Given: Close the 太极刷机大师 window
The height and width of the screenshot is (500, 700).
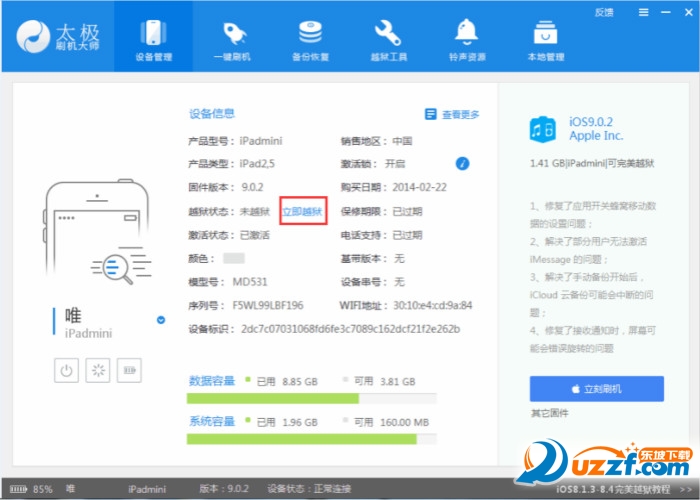Looking at the screenshot, I should click(689, 12).
